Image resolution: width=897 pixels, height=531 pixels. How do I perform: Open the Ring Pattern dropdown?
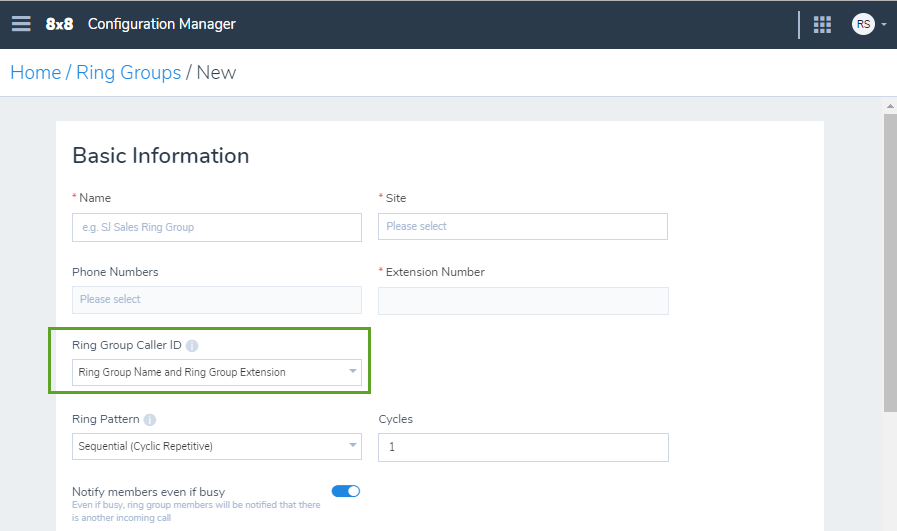[217, 446]
